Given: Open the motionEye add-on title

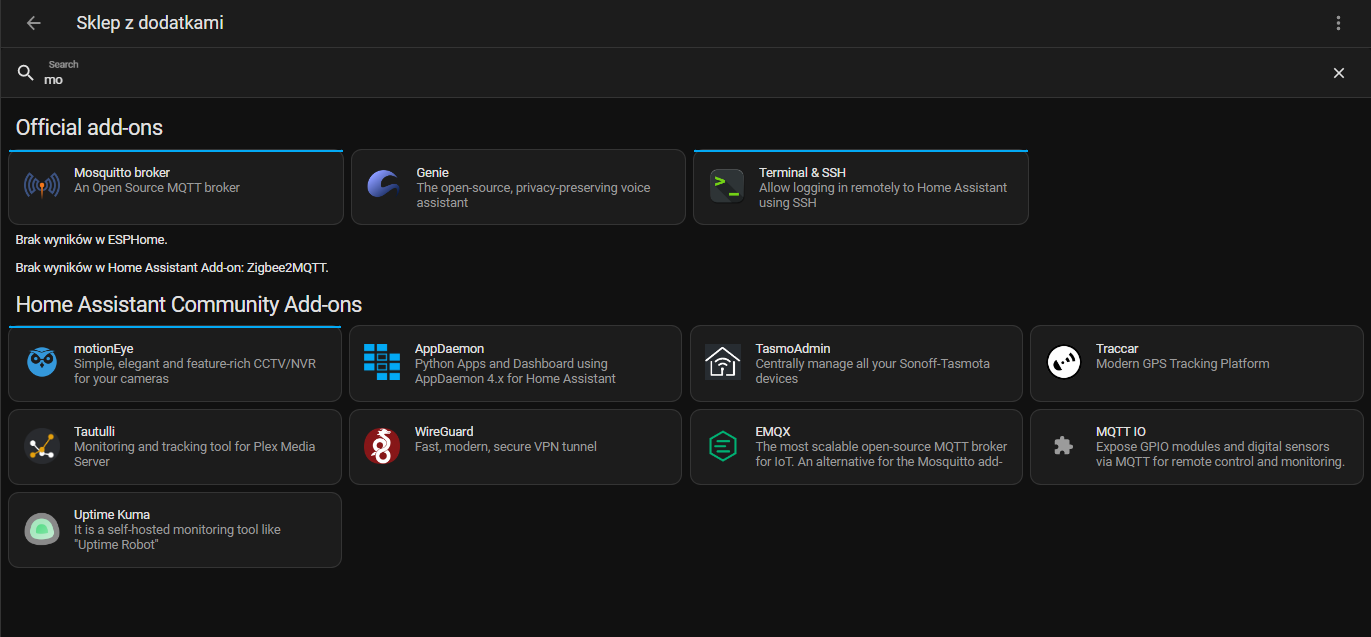Looking at the screenshot, I should 104,349.
